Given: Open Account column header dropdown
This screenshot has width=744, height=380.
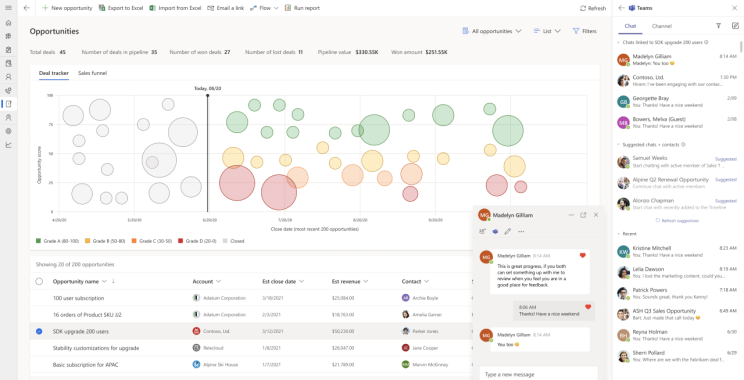Looking at the screenshot, I should (x=219, y=281).
